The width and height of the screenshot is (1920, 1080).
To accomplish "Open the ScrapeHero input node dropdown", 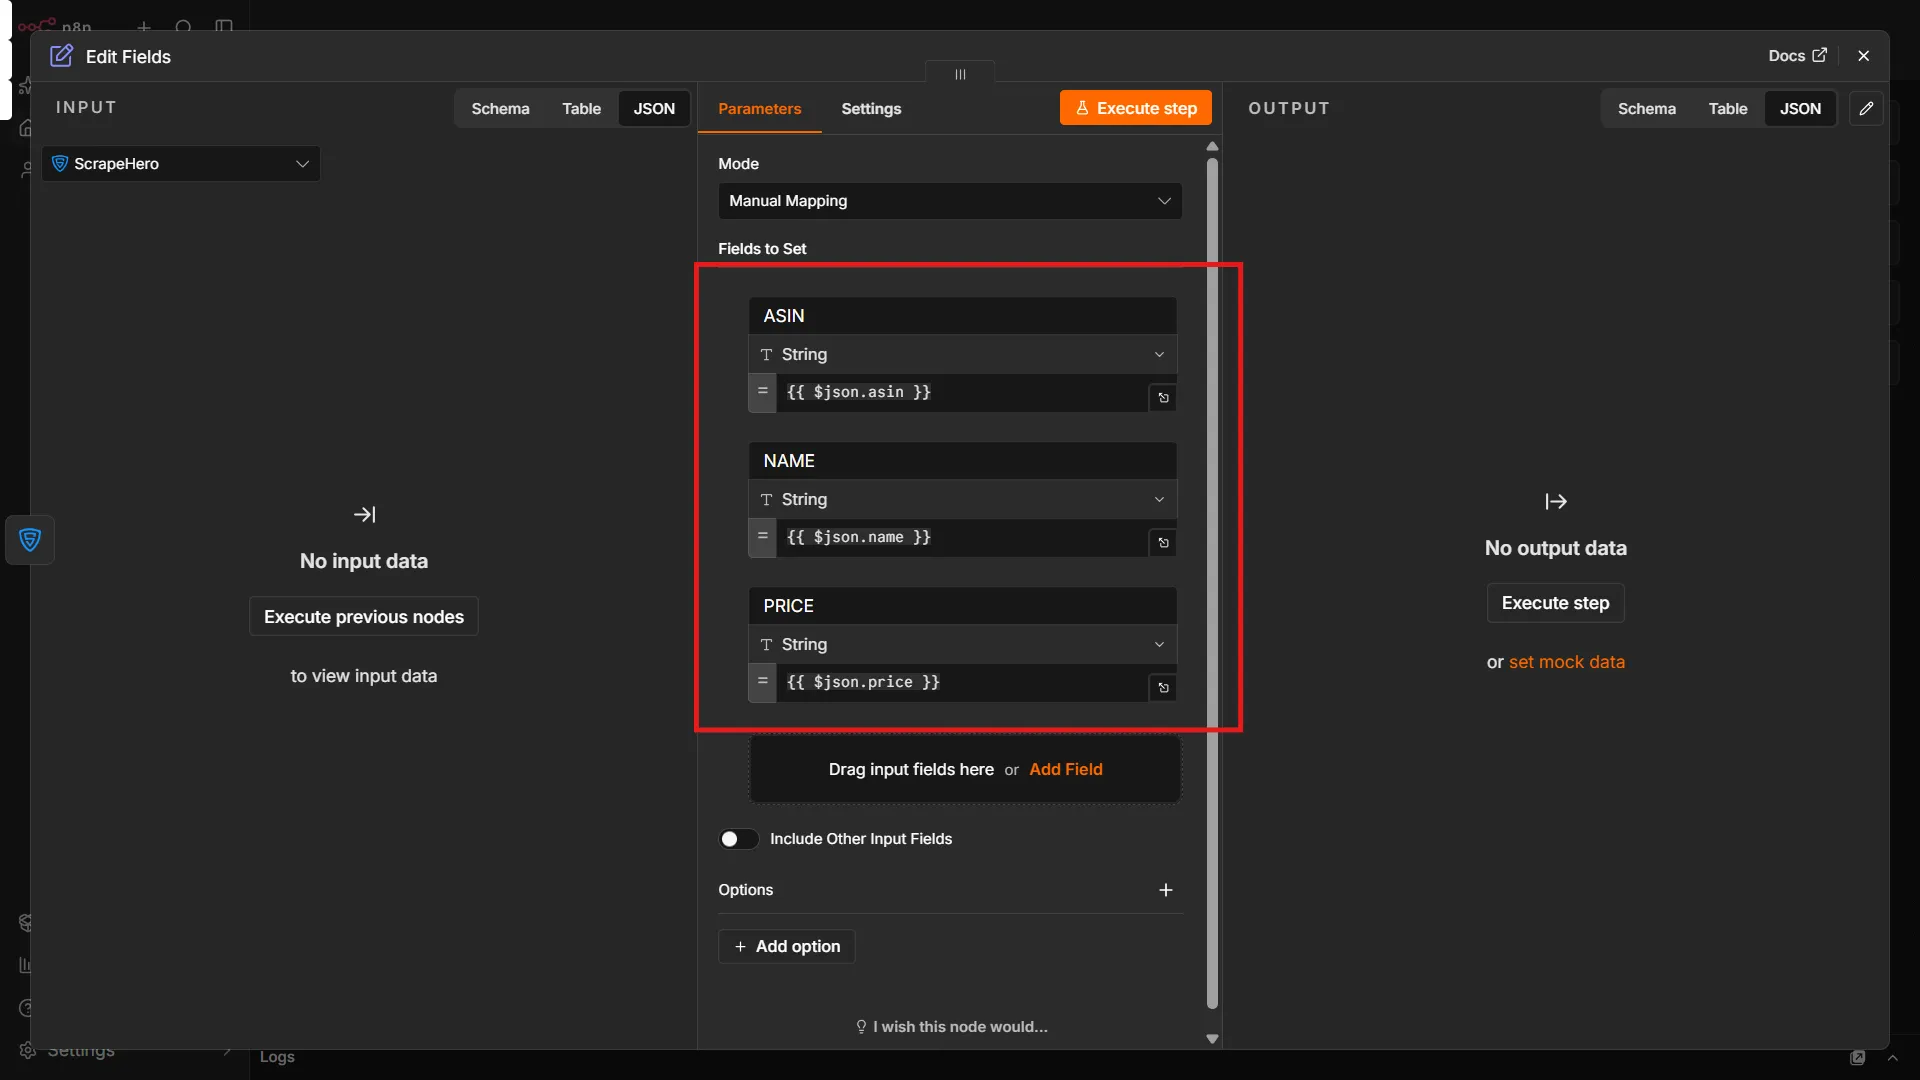I will tap(181, 164).
